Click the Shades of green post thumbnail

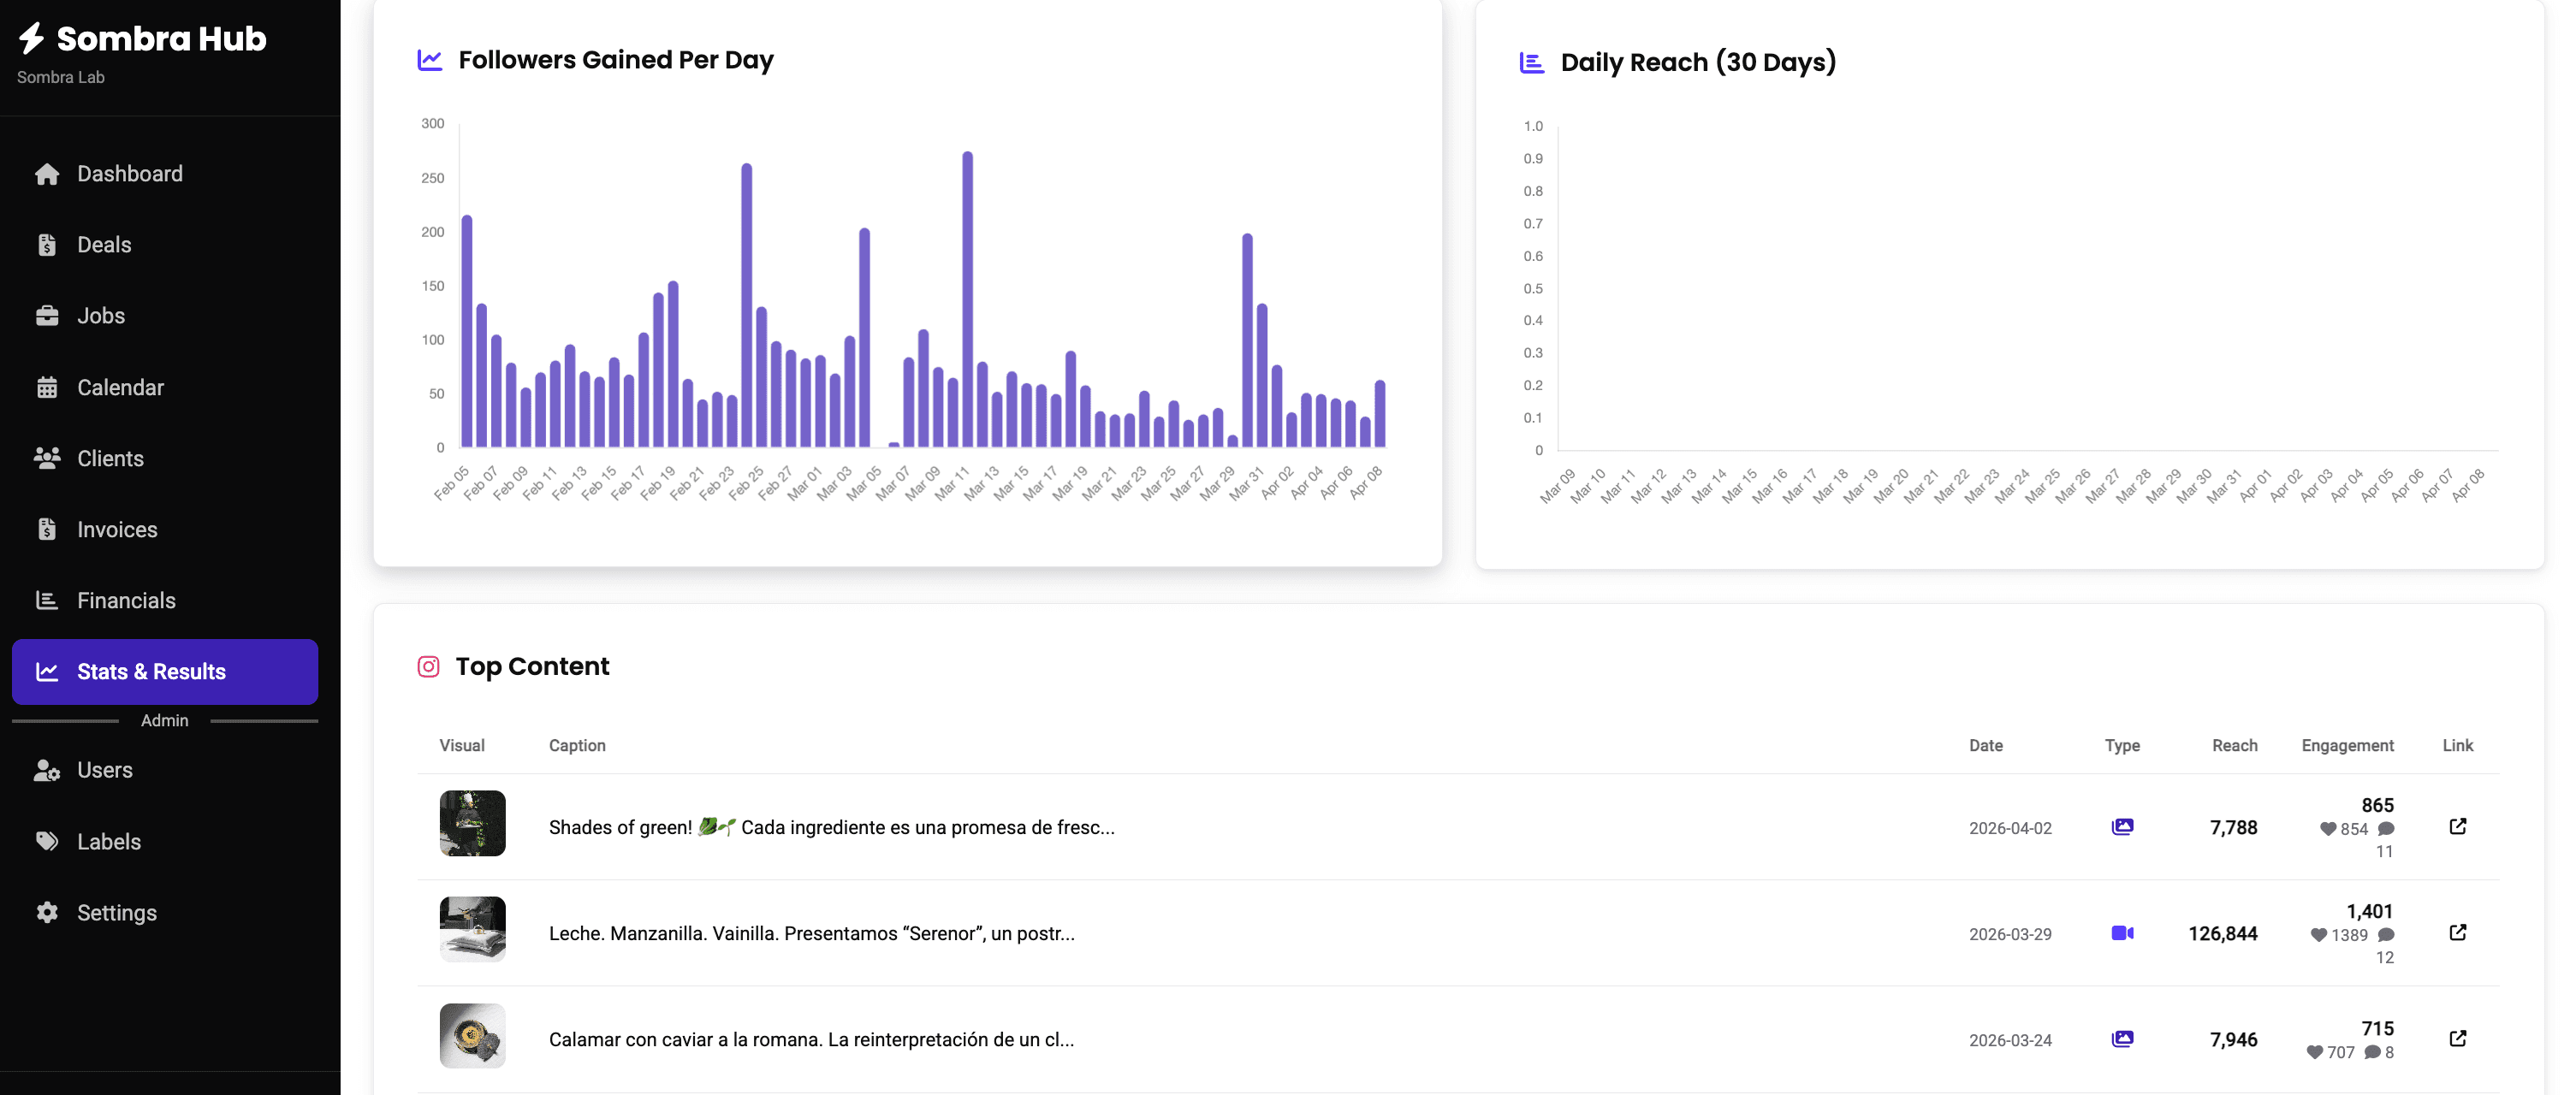point(472,823)
